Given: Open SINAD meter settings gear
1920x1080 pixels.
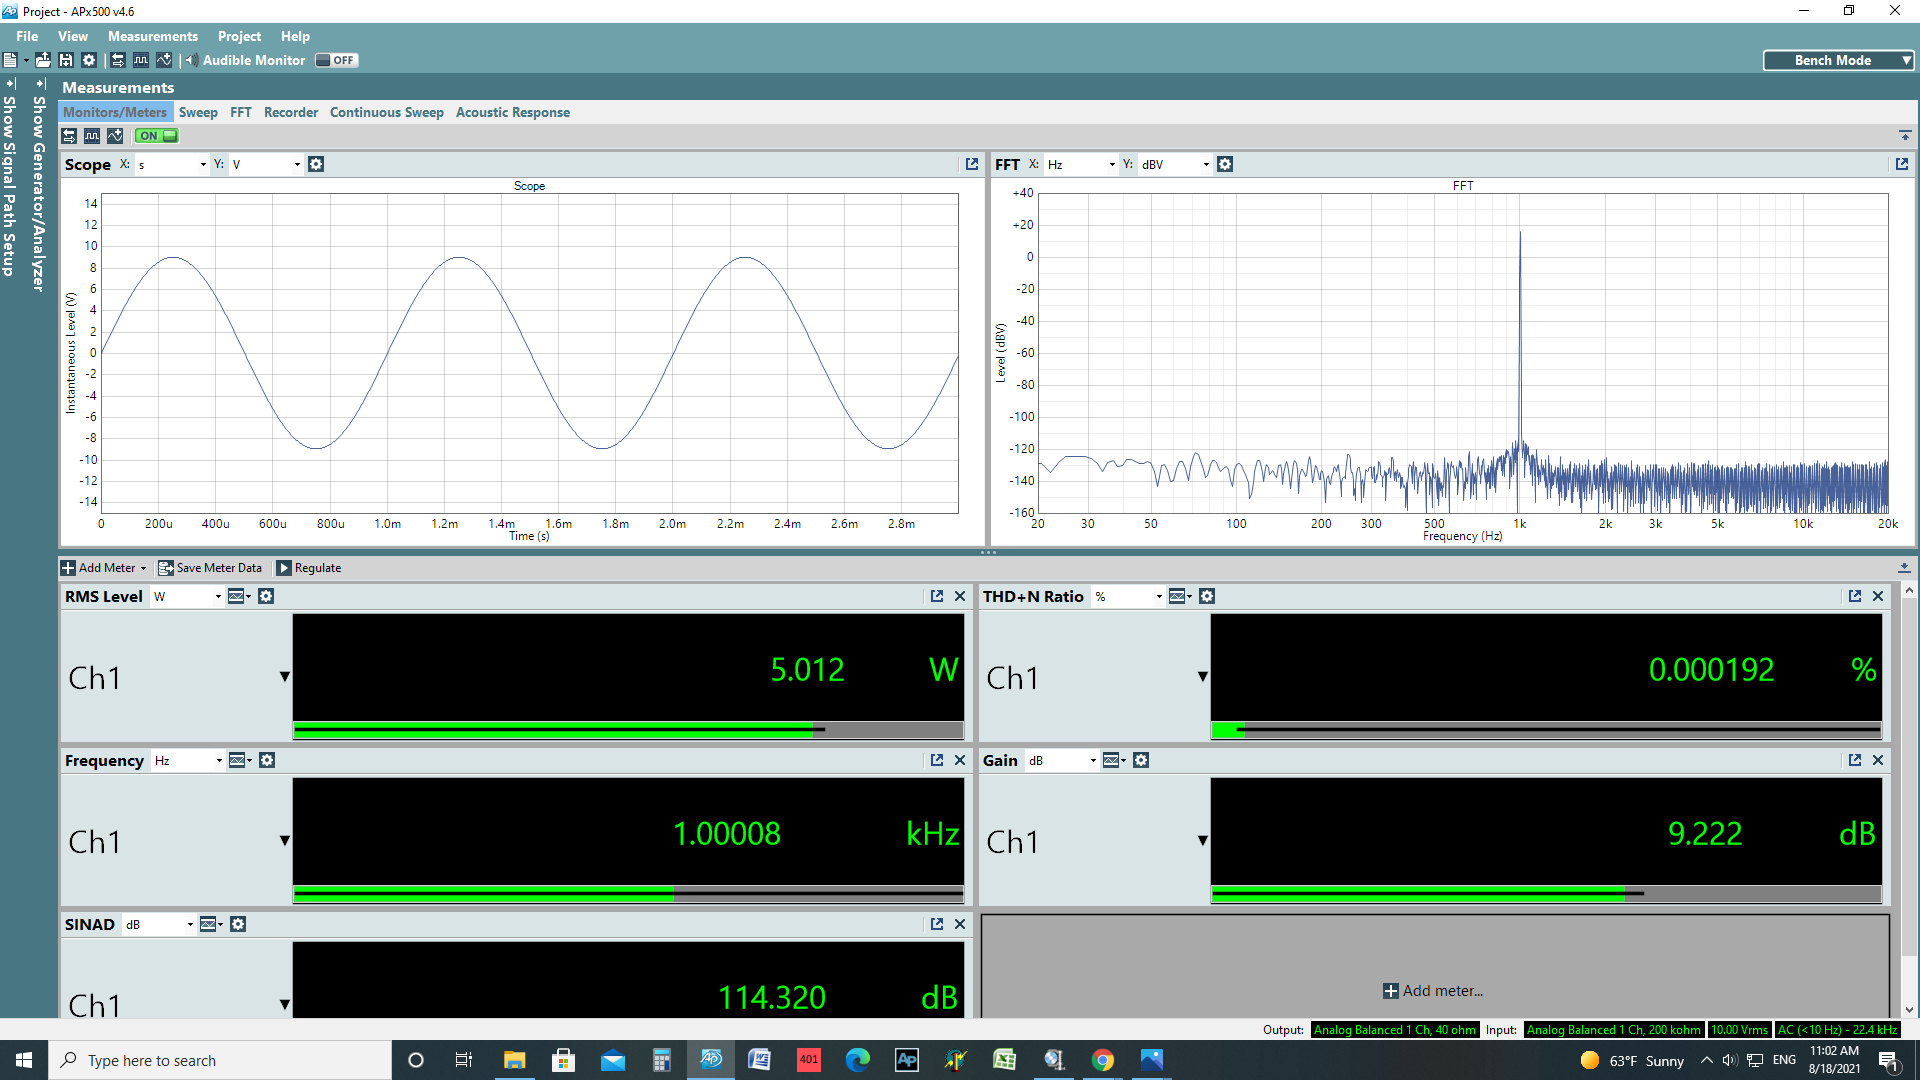Looking at the screenshot, I should [x=238, y=924].
